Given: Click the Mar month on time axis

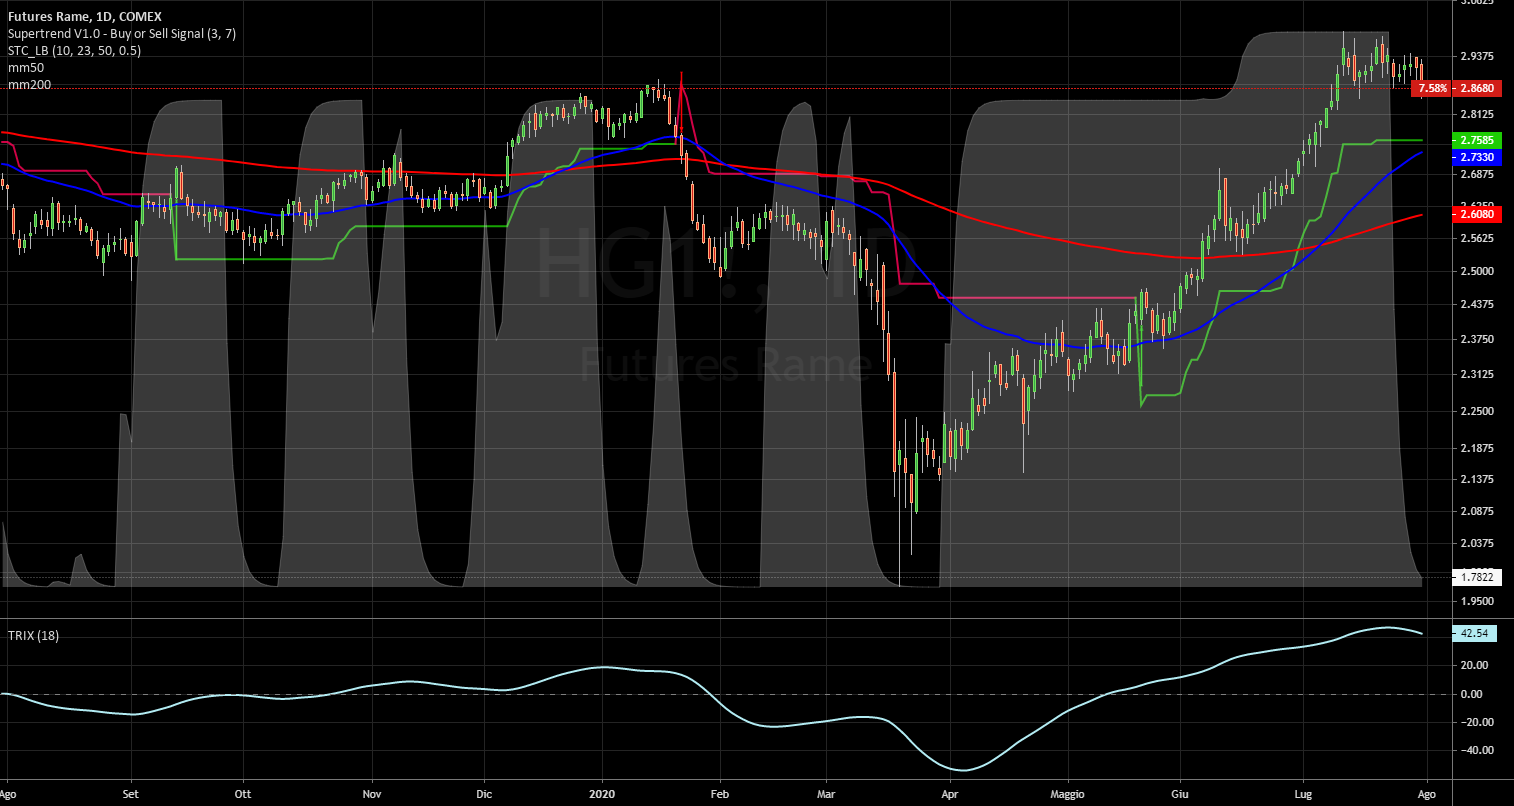Looking at the screenshot, I should coord(826,793).
